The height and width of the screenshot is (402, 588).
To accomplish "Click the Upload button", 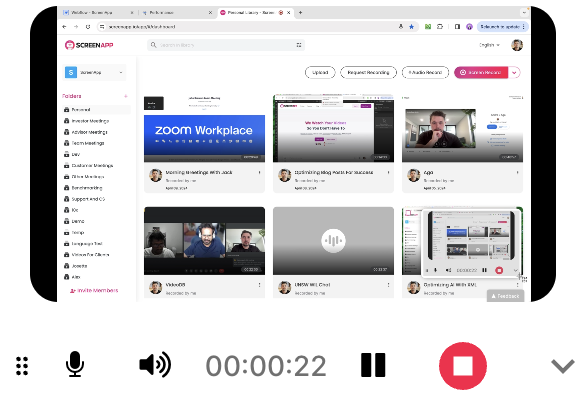I will (x=320, y=72).
